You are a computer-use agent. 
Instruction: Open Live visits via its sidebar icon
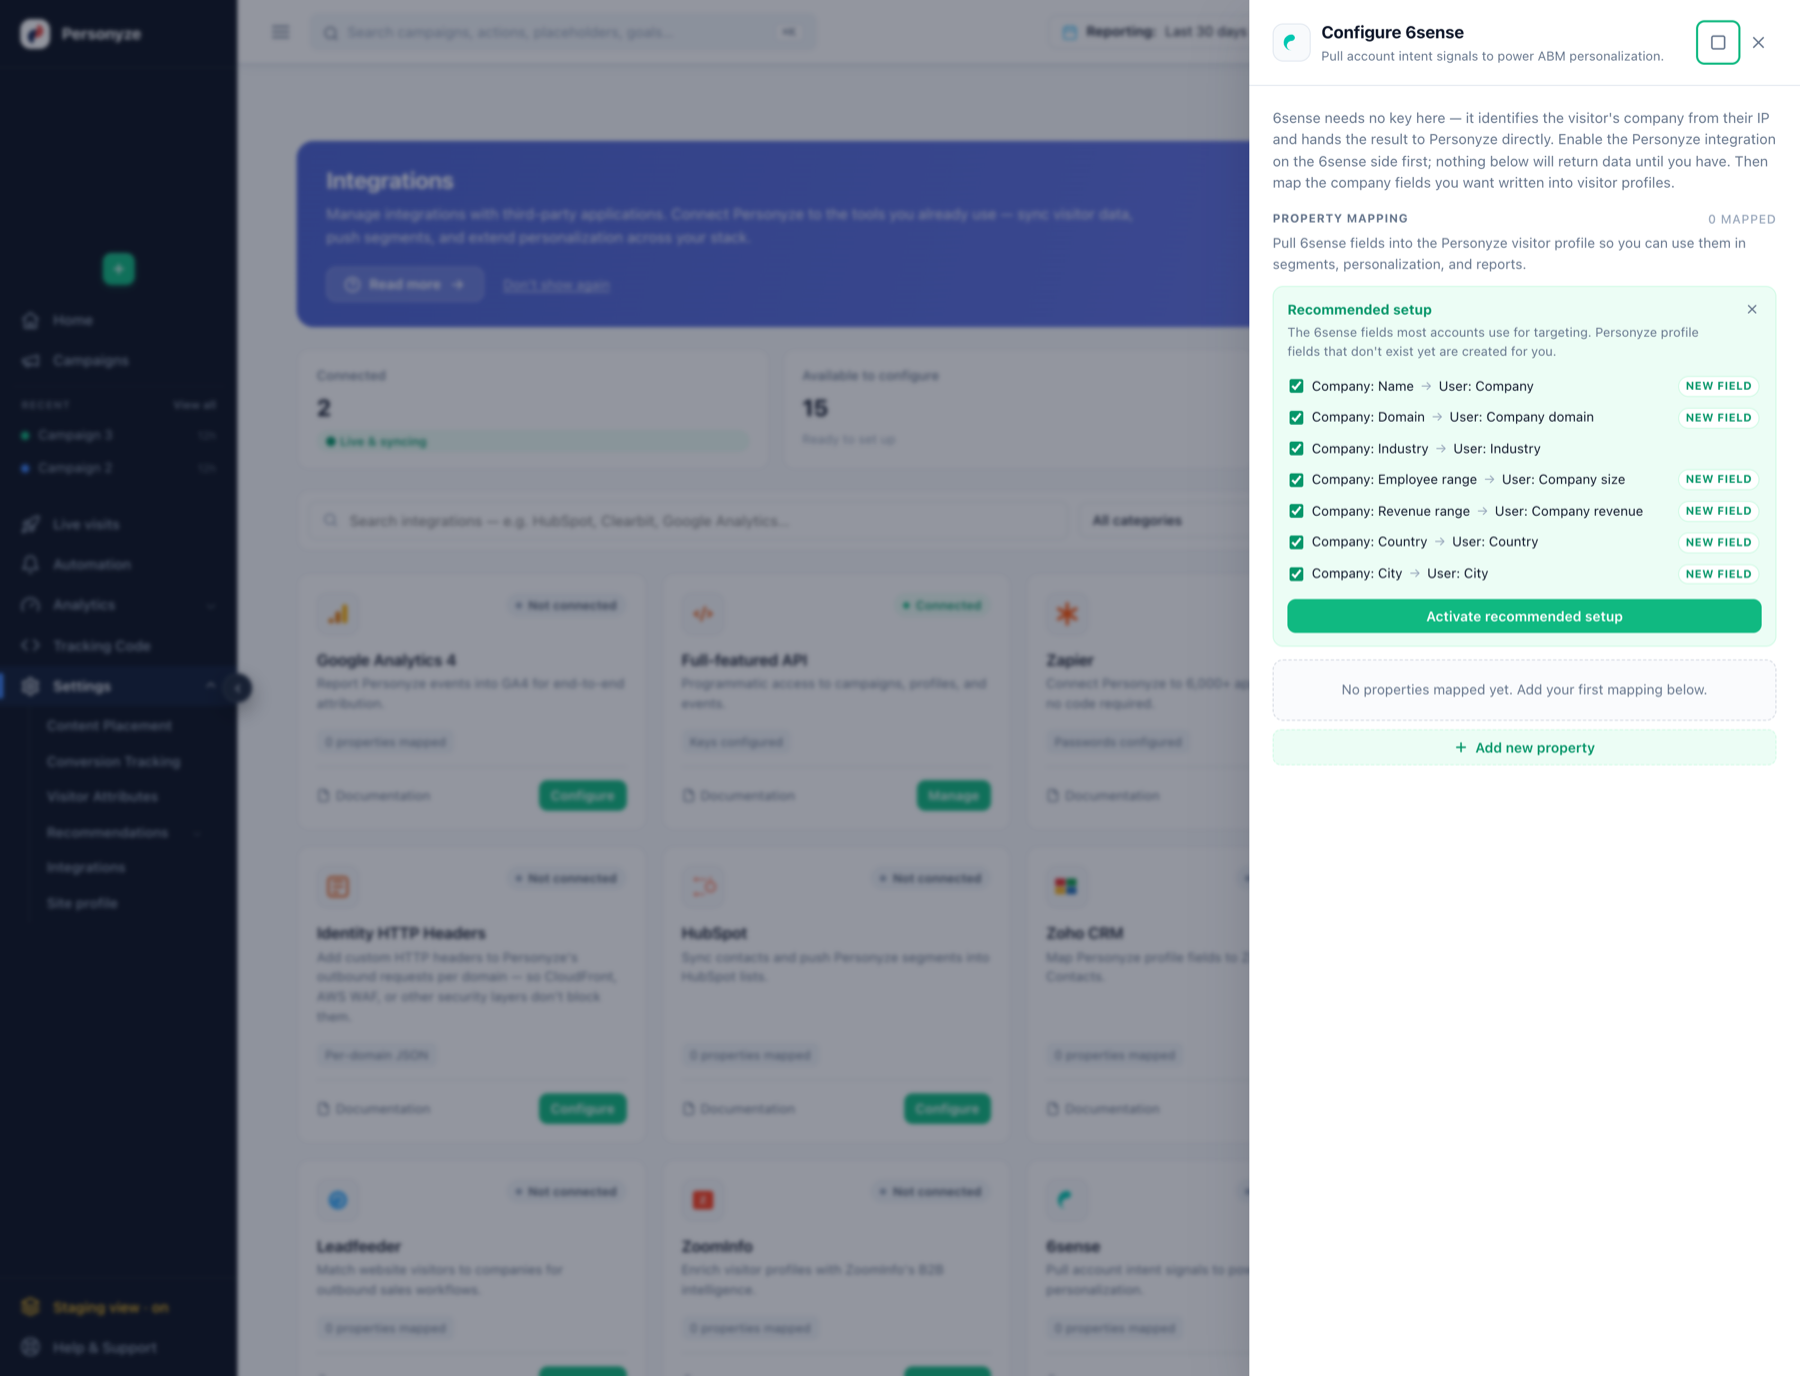coord(31,524)
